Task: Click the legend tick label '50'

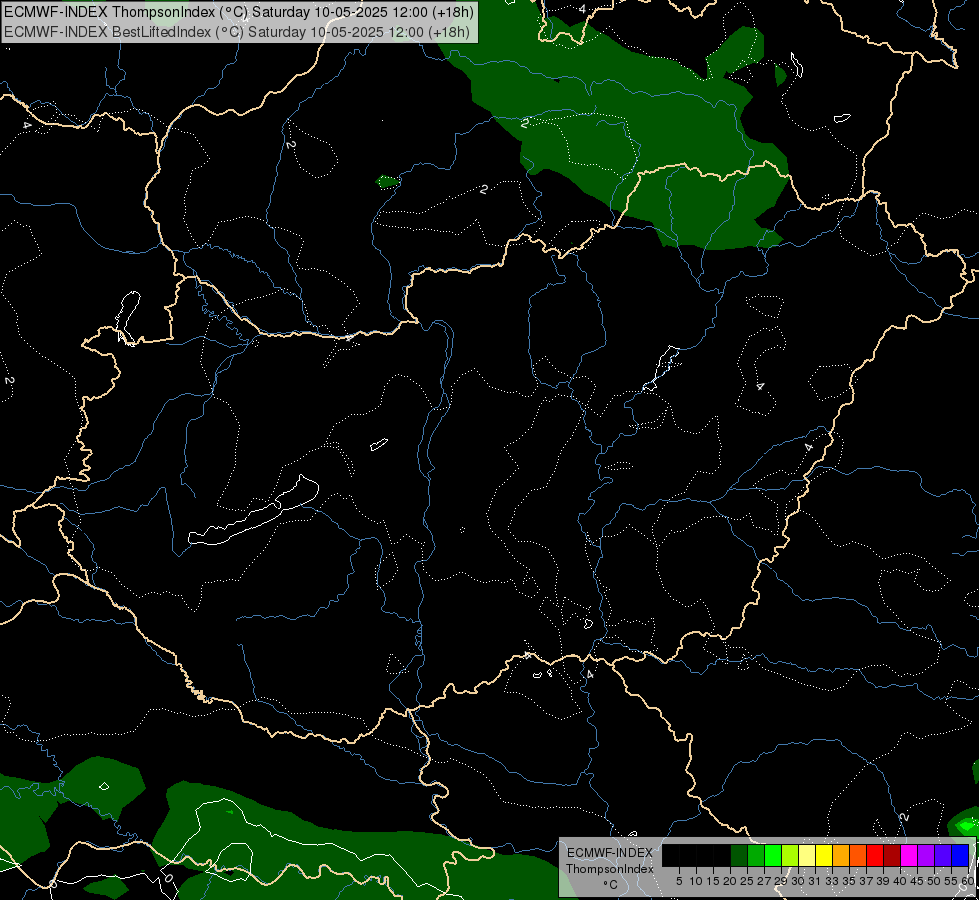Action: pyautogui.click(x=934, y=881)
